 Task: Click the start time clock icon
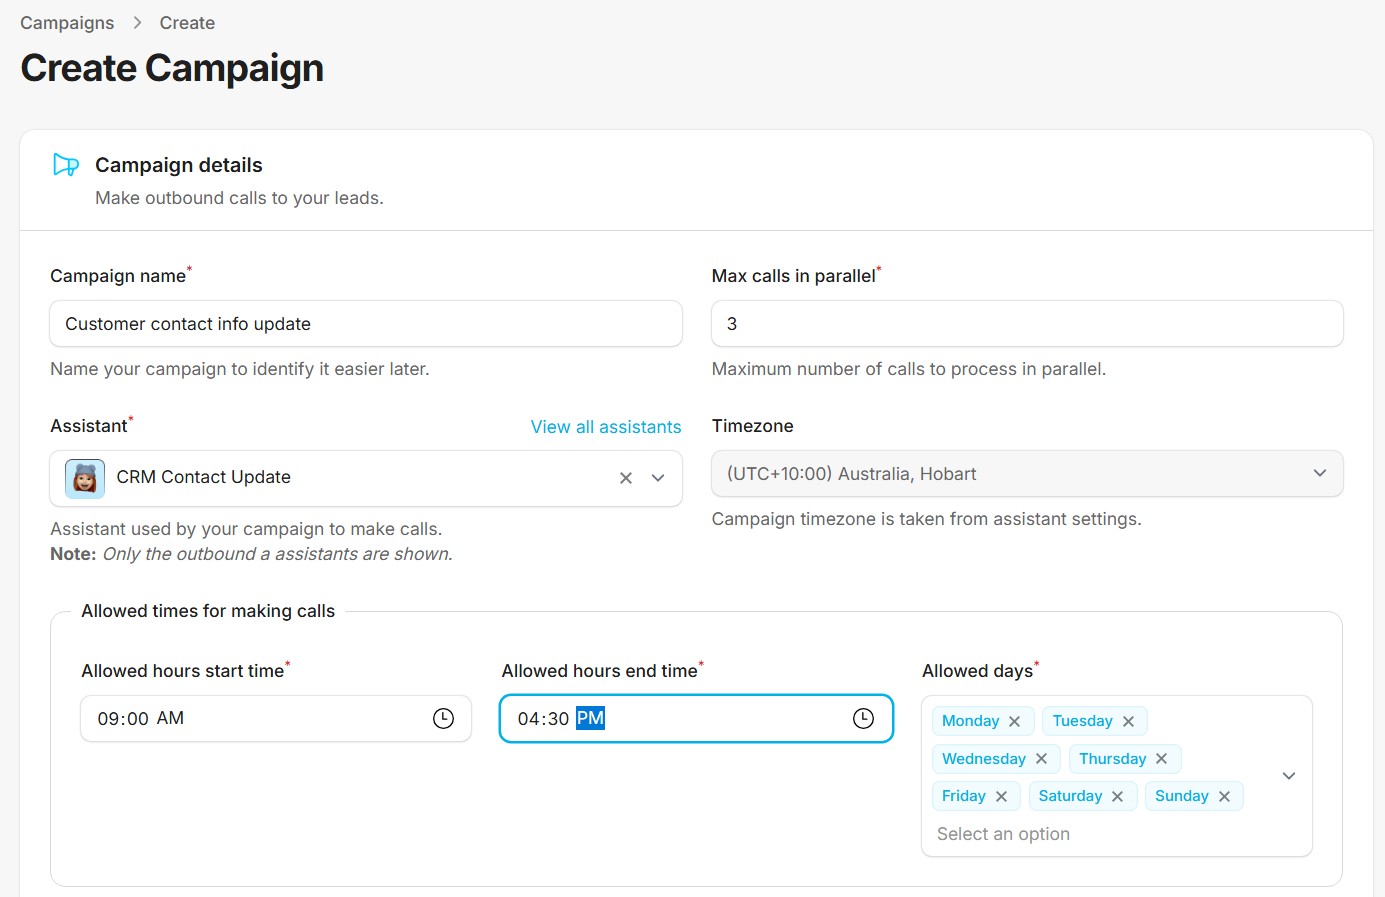coord(443,719)
